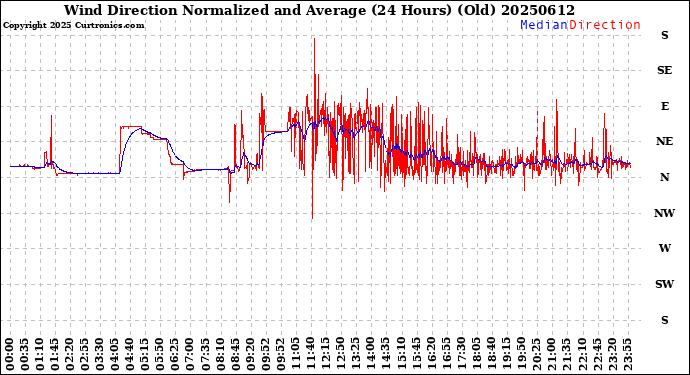This screenshot has width=690, height=375.
Task: Click the 04:40 time axis label
Action: [x=130, y=354]
